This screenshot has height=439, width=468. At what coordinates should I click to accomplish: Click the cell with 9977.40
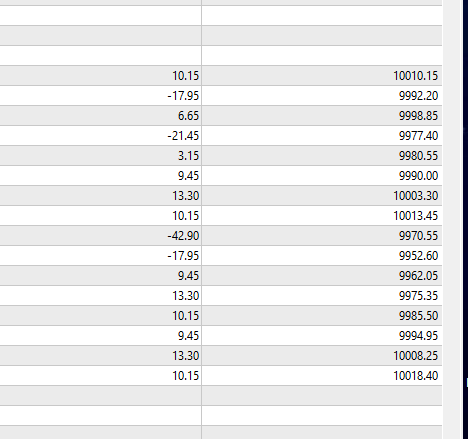click(322, 136)
